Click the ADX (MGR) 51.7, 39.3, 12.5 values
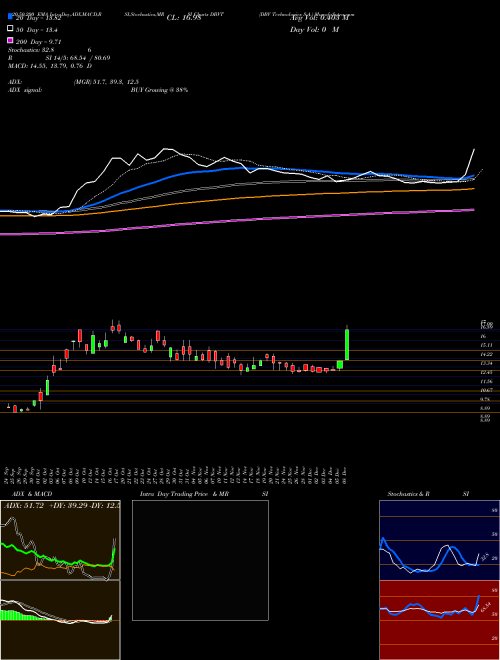This screenshot has height=660, width=500. (x=106, y=82)
